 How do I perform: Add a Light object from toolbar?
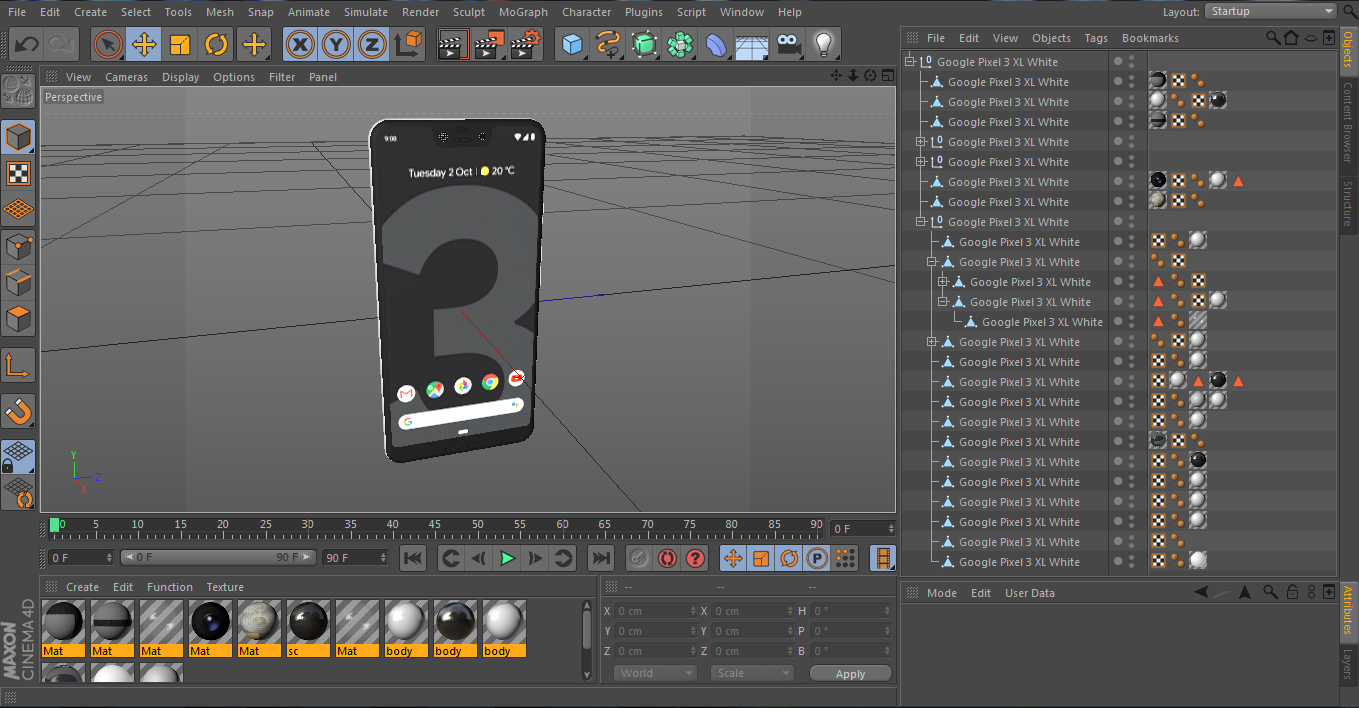pyautogui.click(x=823, y=45)
